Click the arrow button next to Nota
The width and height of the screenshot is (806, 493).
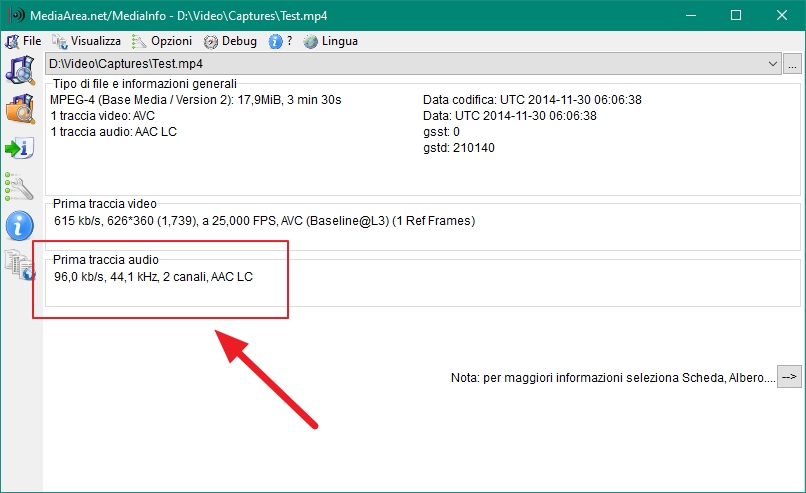click(x=789, y=377)
